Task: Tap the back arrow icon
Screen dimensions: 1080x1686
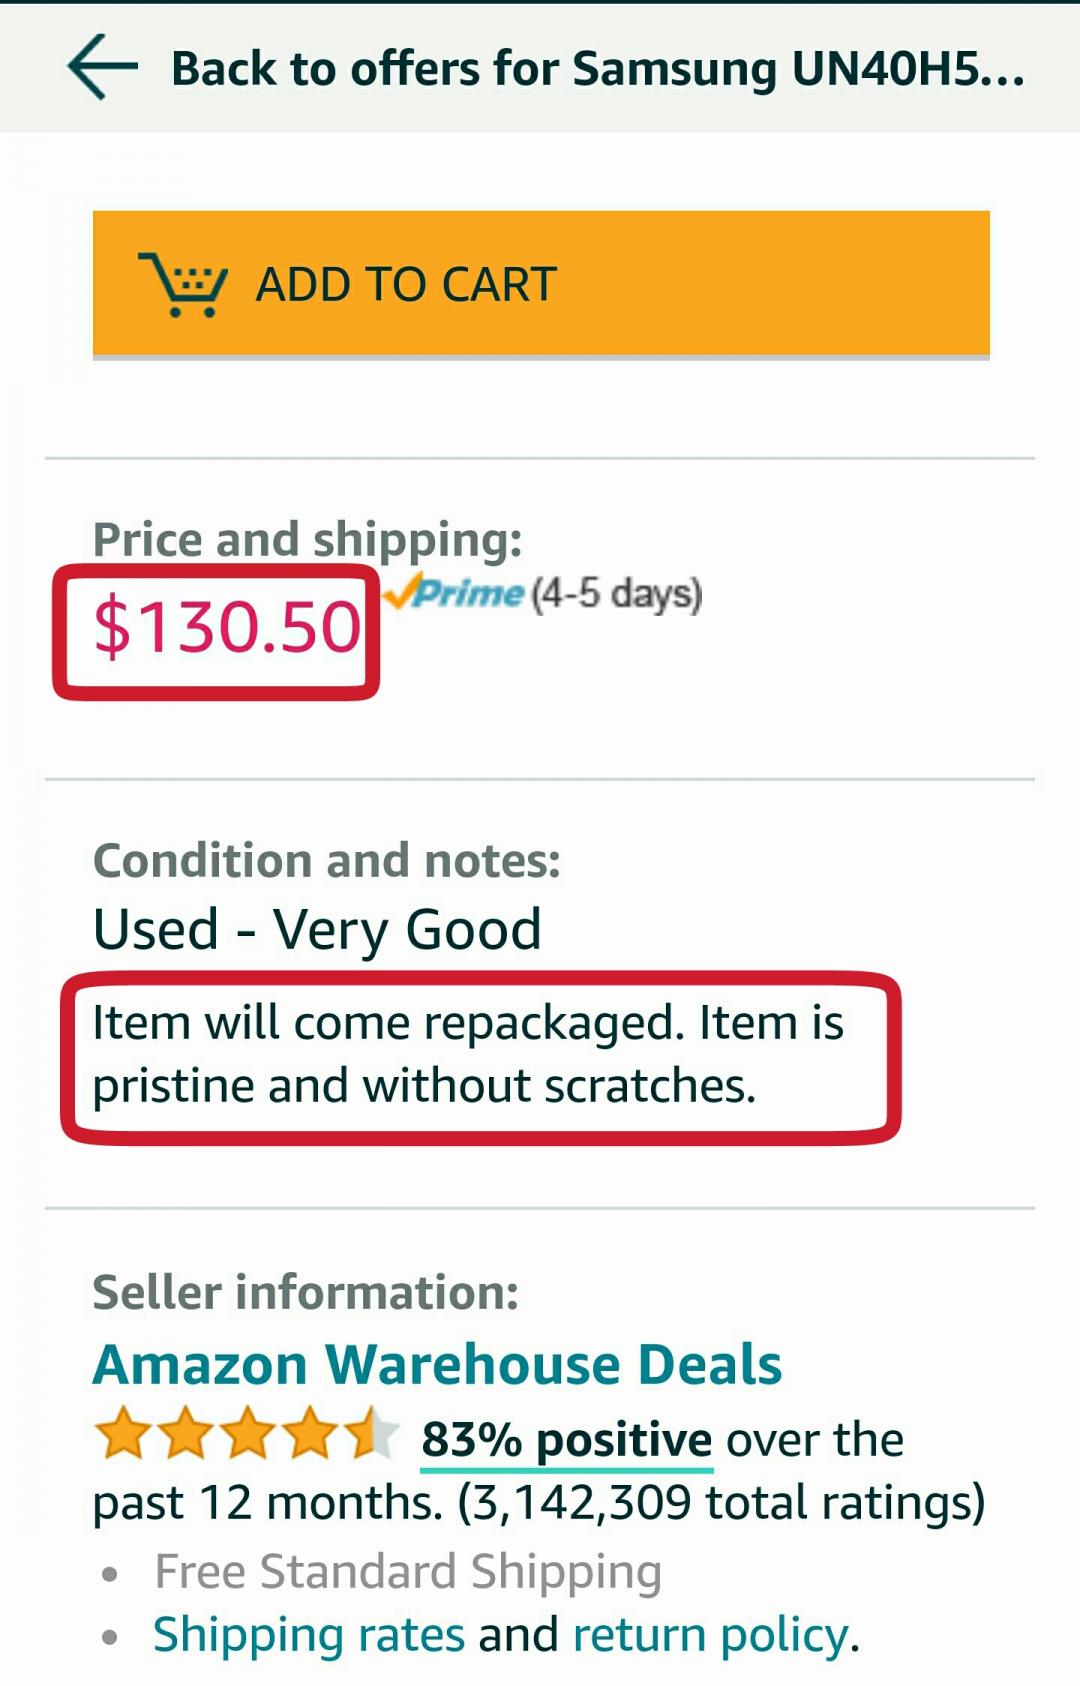Action: coord(102,67)
